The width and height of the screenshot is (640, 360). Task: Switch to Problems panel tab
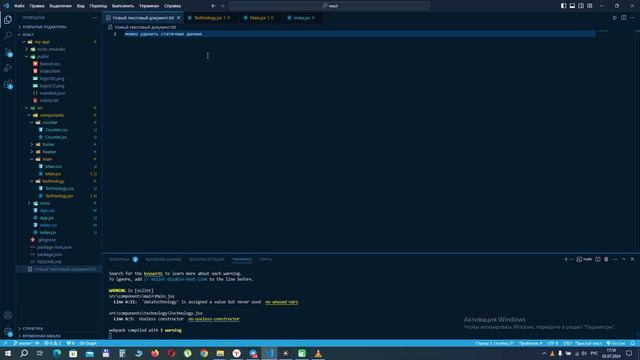click(119, 259)
